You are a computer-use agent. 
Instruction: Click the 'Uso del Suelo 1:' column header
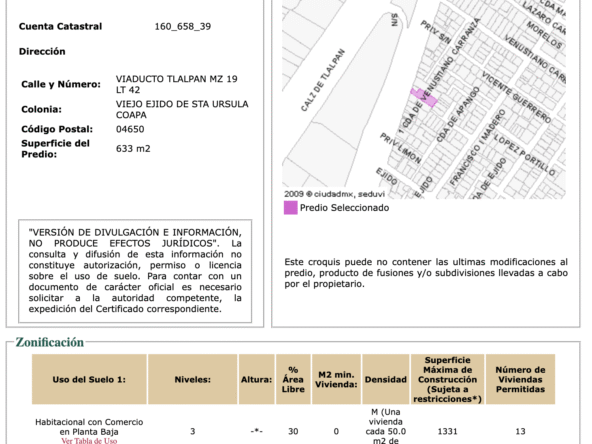(x=89, y=379)
